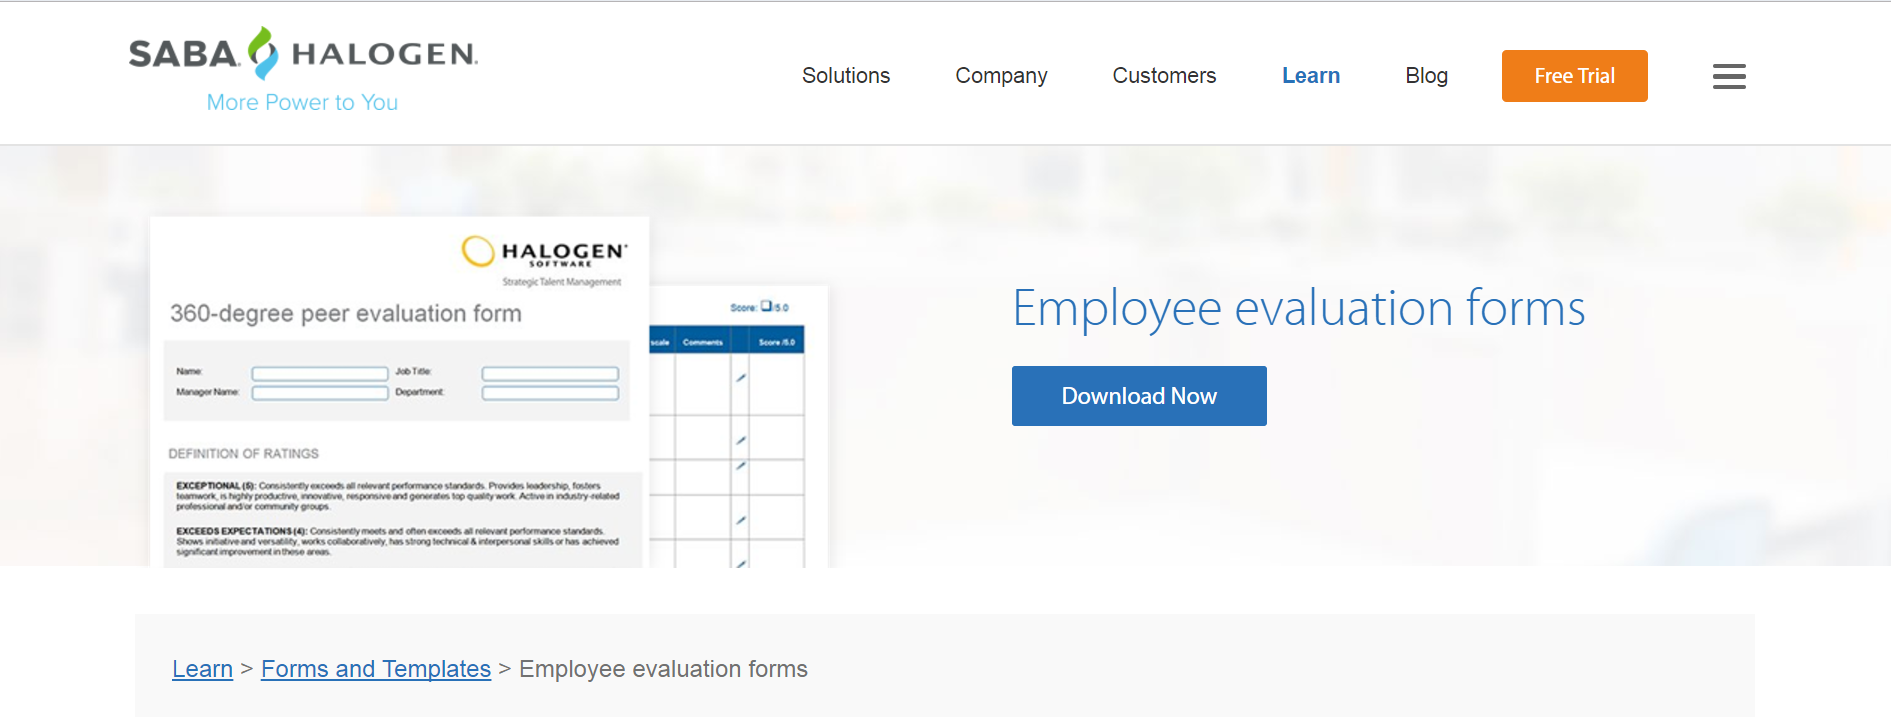
Task: Start a Free Trial
Action: point(1574,76)
